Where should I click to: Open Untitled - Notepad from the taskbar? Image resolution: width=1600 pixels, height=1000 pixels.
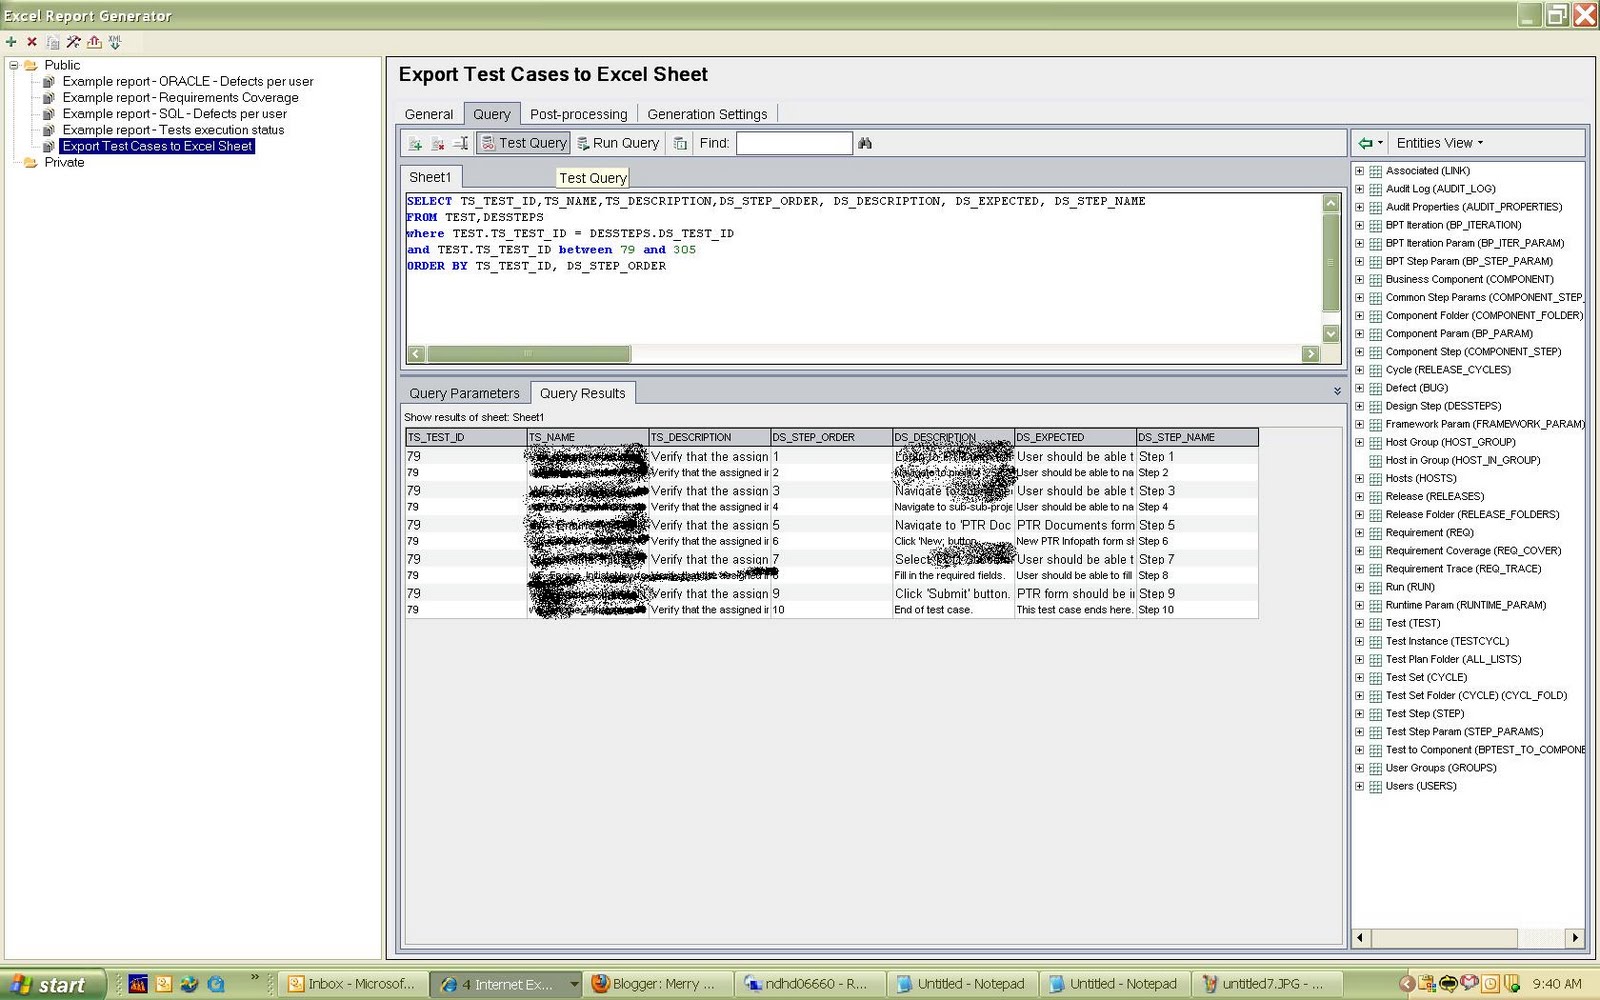point(960,984)
